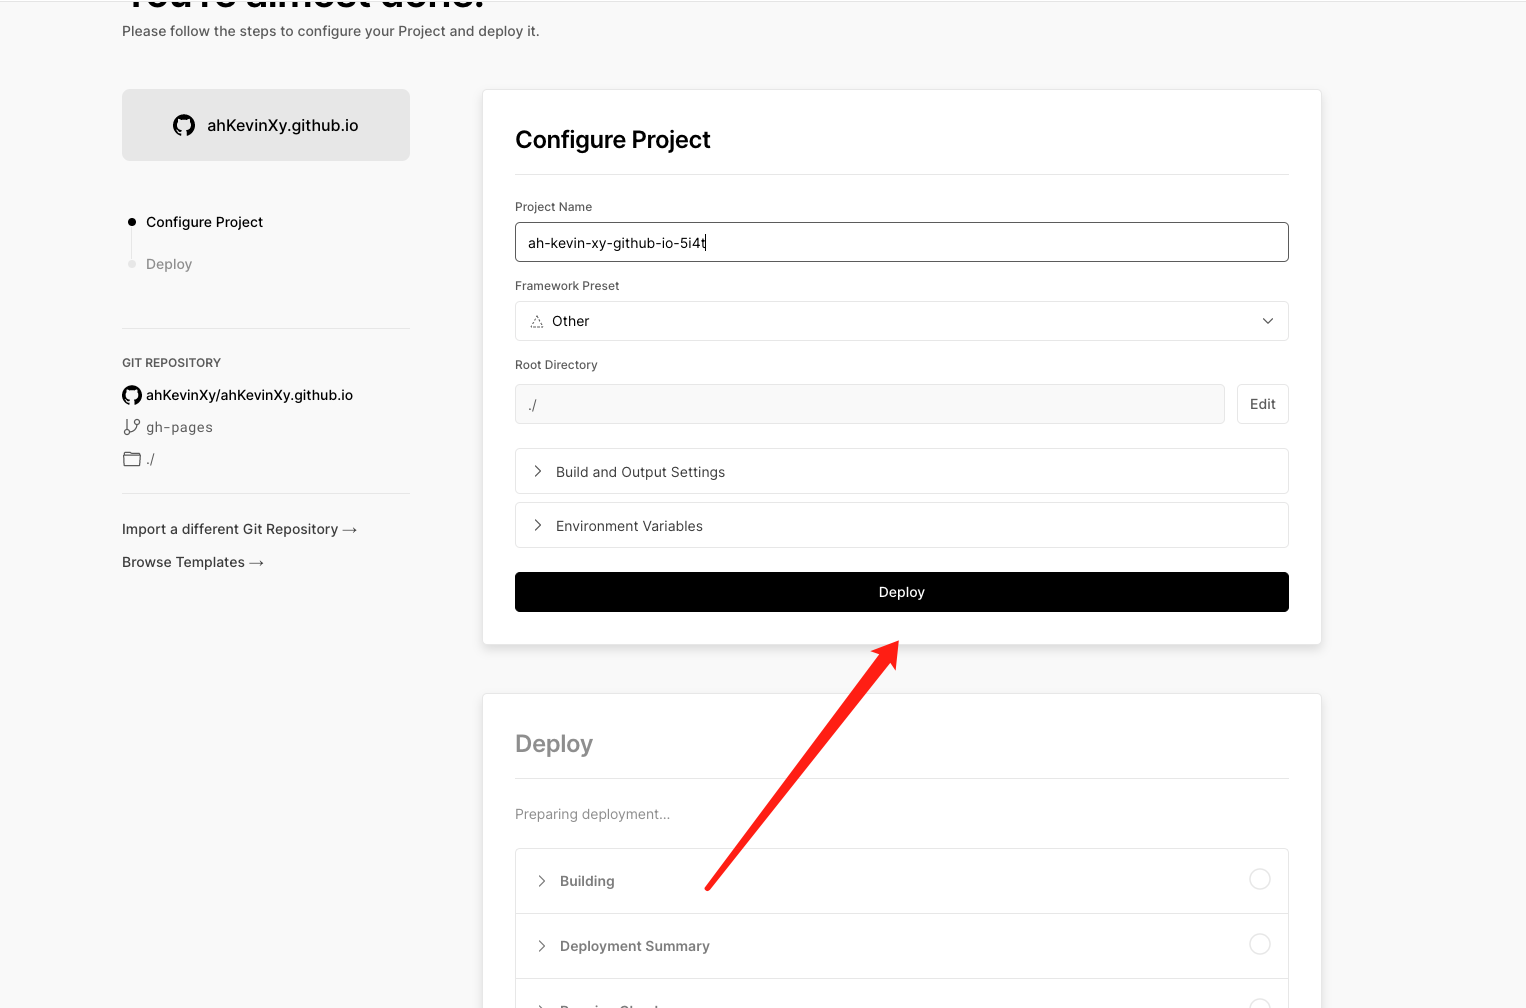Click the GitHub icon in repository card
The image size is (1526, 1008).
click(x=184, y=125)
